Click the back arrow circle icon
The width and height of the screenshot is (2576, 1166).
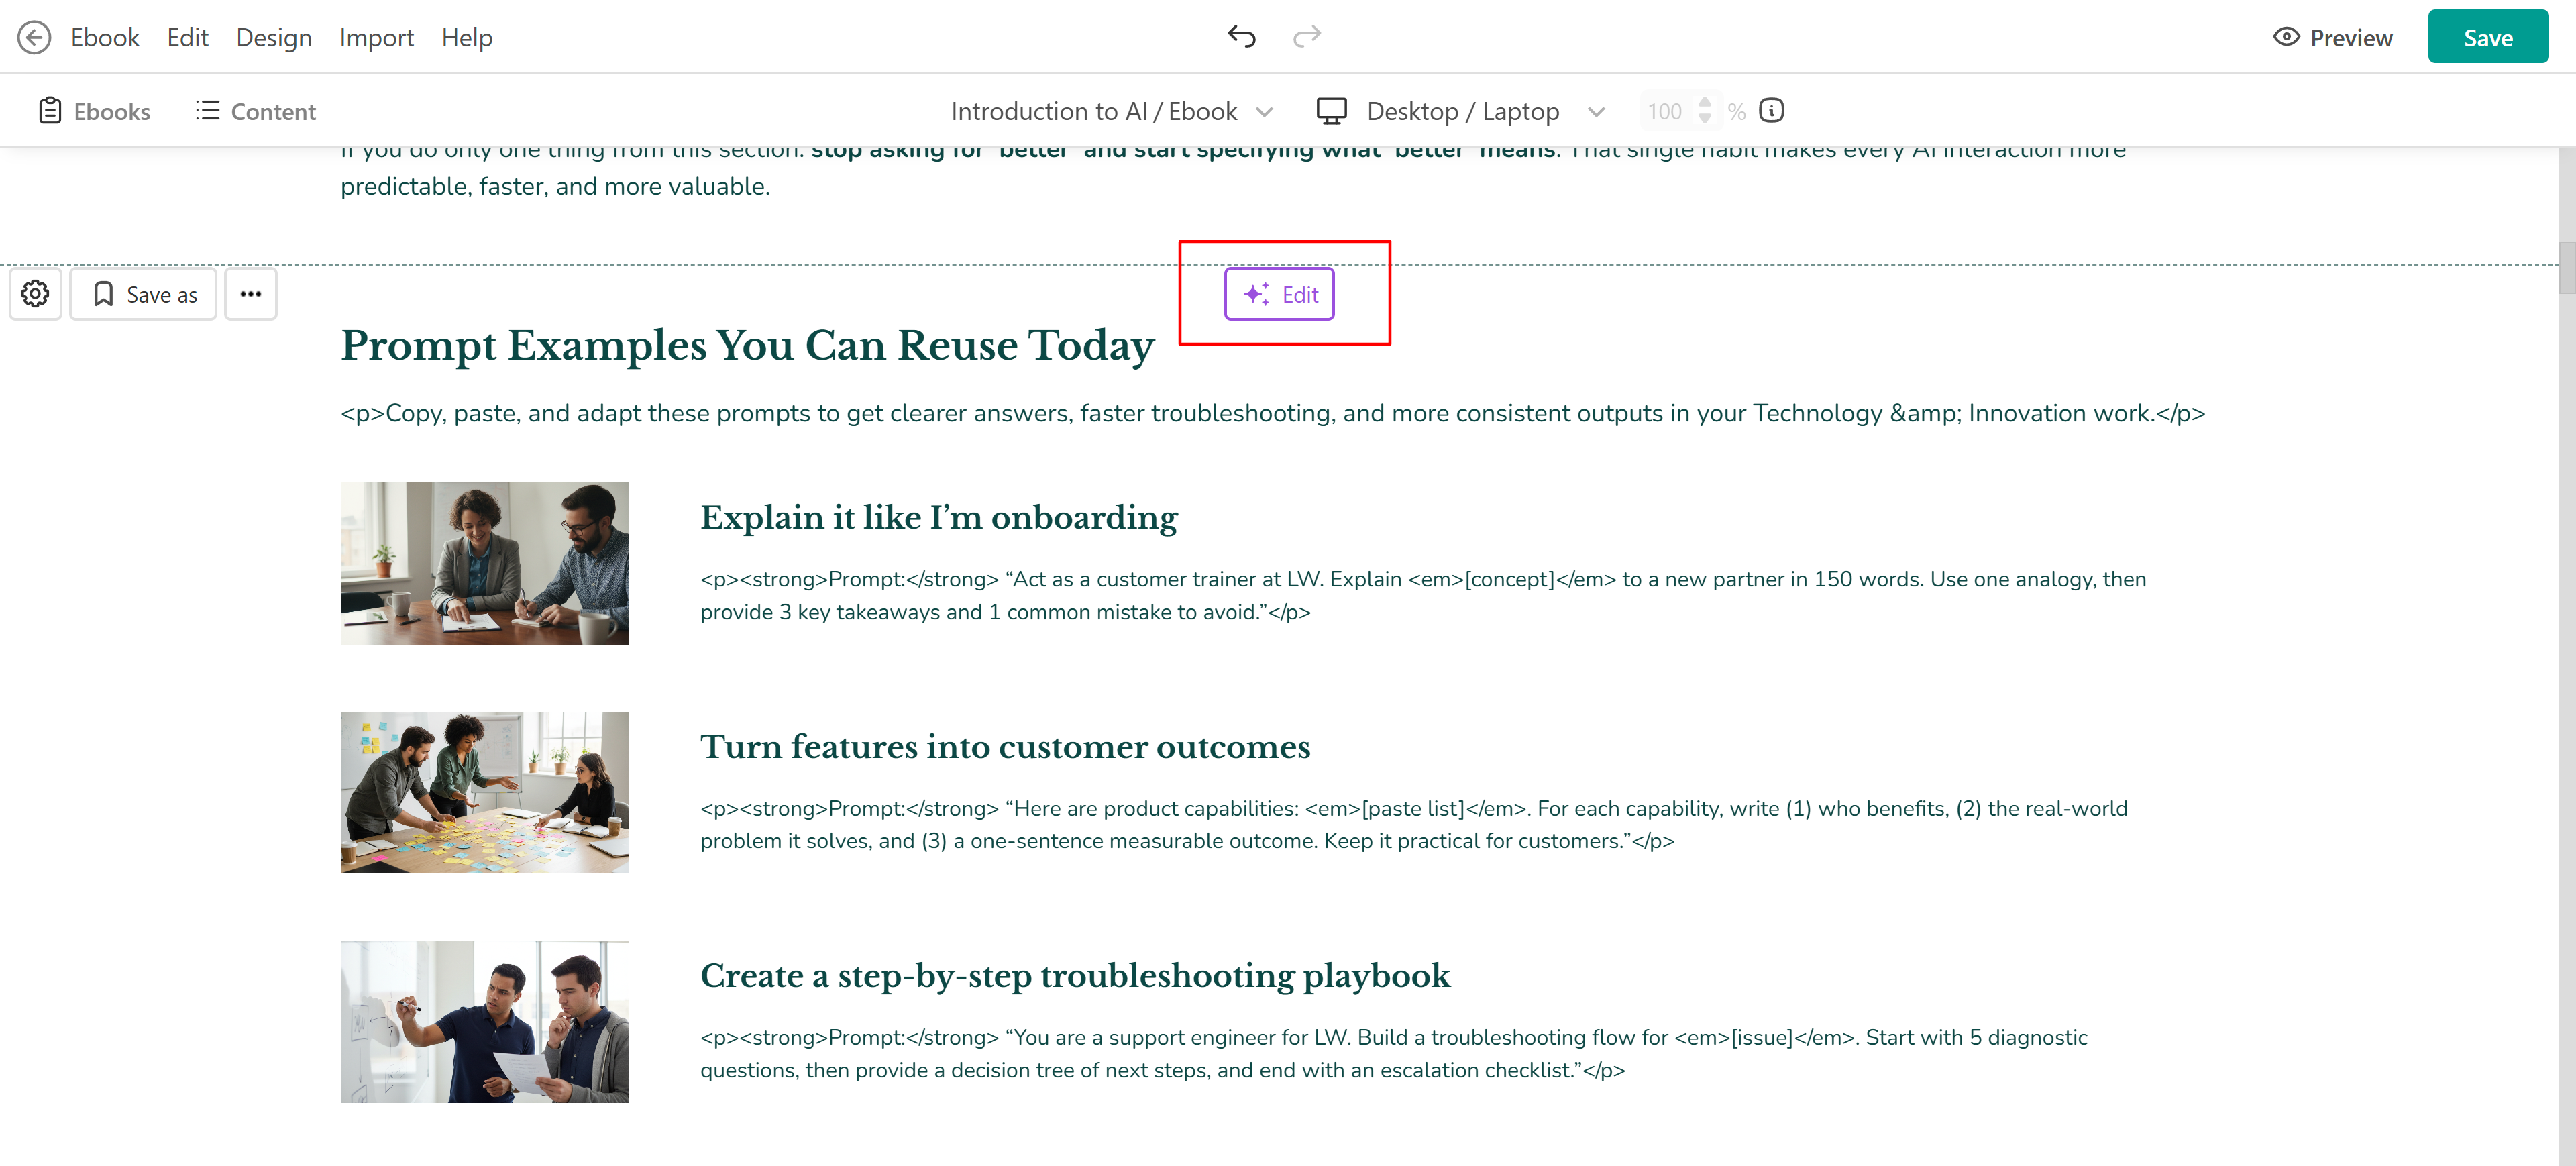[x=34, y=38]
